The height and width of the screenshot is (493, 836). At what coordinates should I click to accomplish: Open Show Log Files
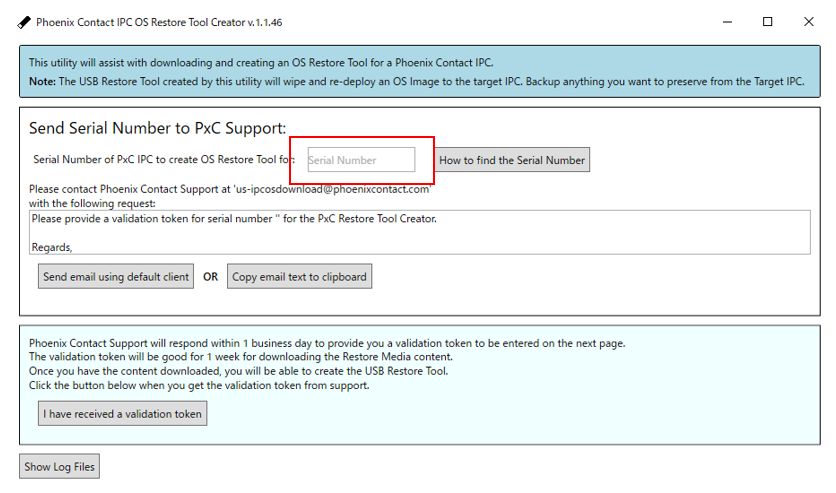(x=59, y=466)
